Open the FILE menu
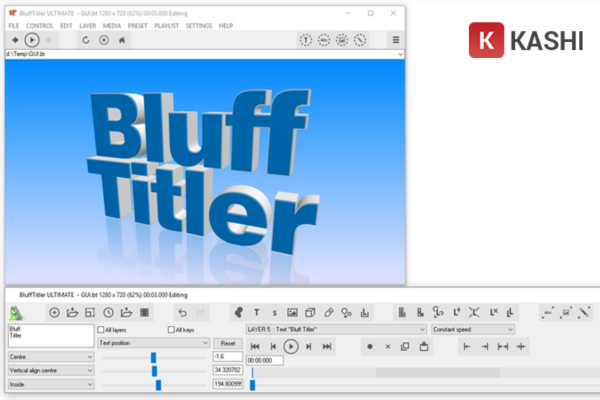 pos(13,26)
